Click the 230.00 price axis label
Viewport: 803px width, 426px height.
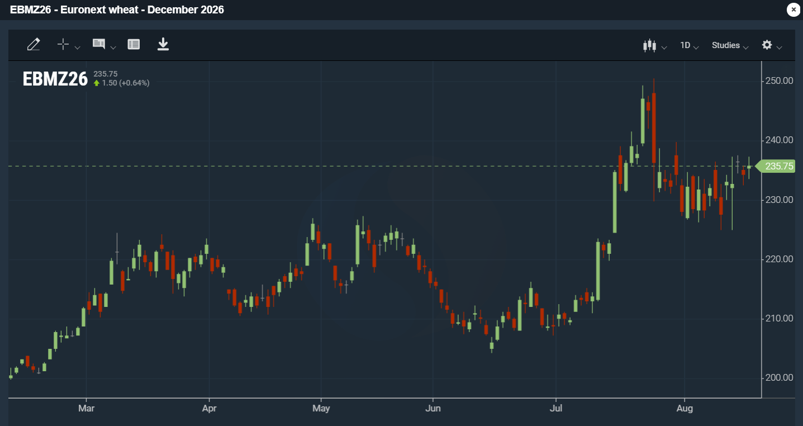pyautogui.click(x=779, y=200)
